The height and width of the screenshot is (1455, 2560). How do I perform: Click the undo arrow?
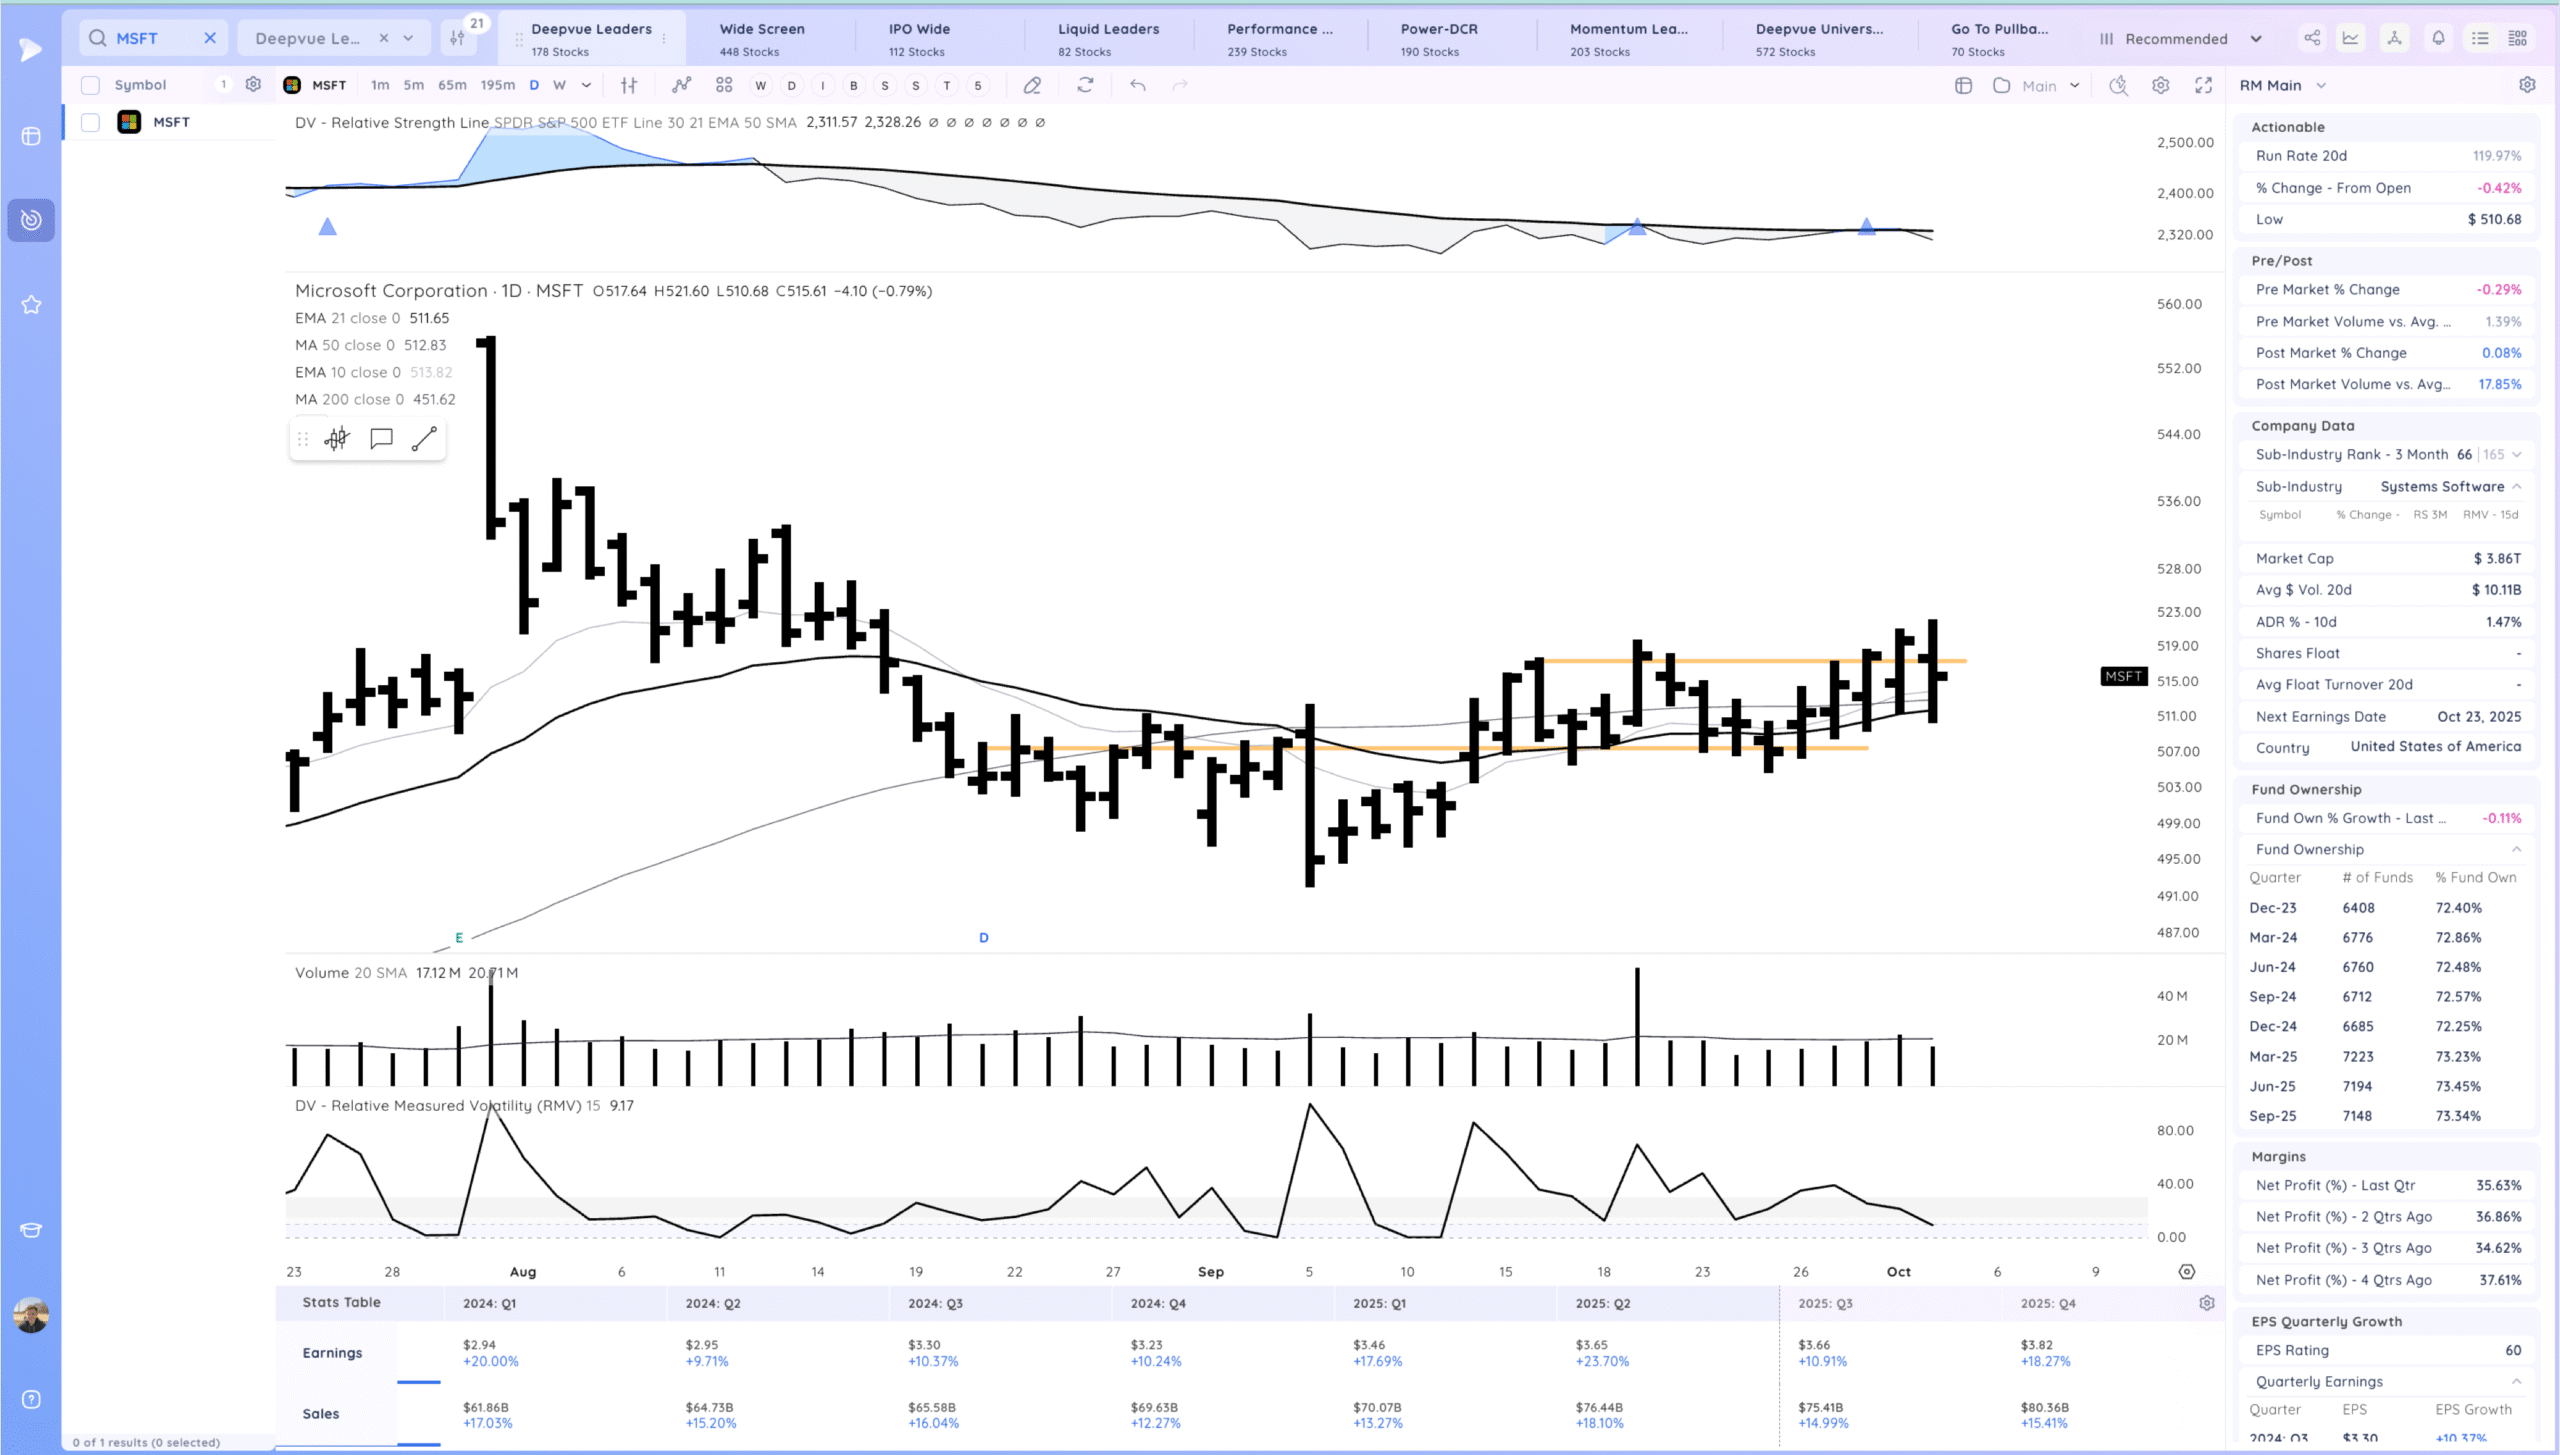tap(1137, 86)
